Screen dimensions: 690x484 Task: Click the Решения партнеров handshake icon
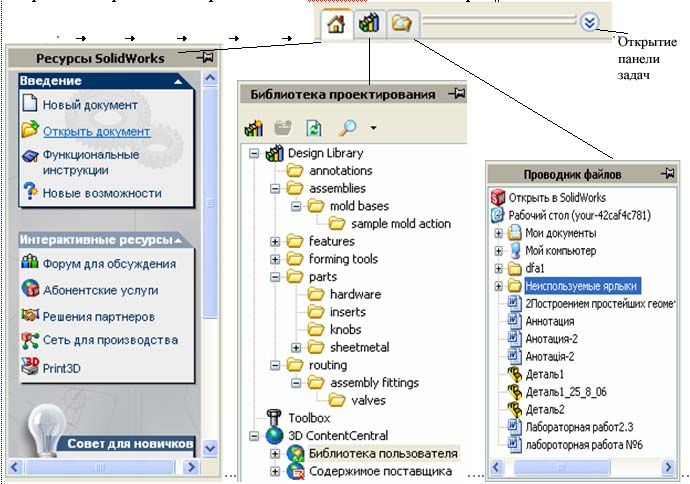click(x=30, y=315)
